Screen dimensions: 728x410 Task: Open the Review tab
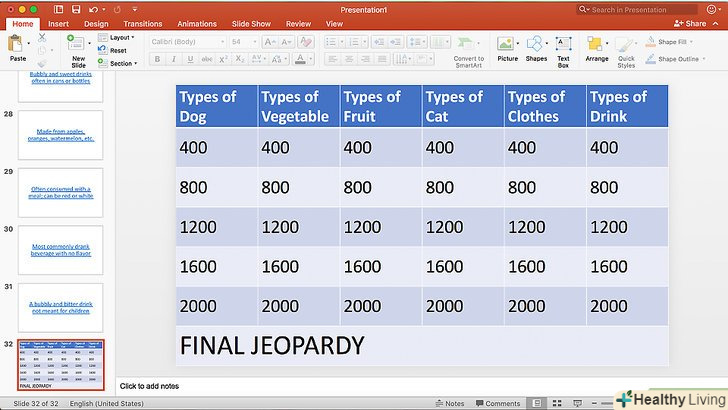point(298,24)
